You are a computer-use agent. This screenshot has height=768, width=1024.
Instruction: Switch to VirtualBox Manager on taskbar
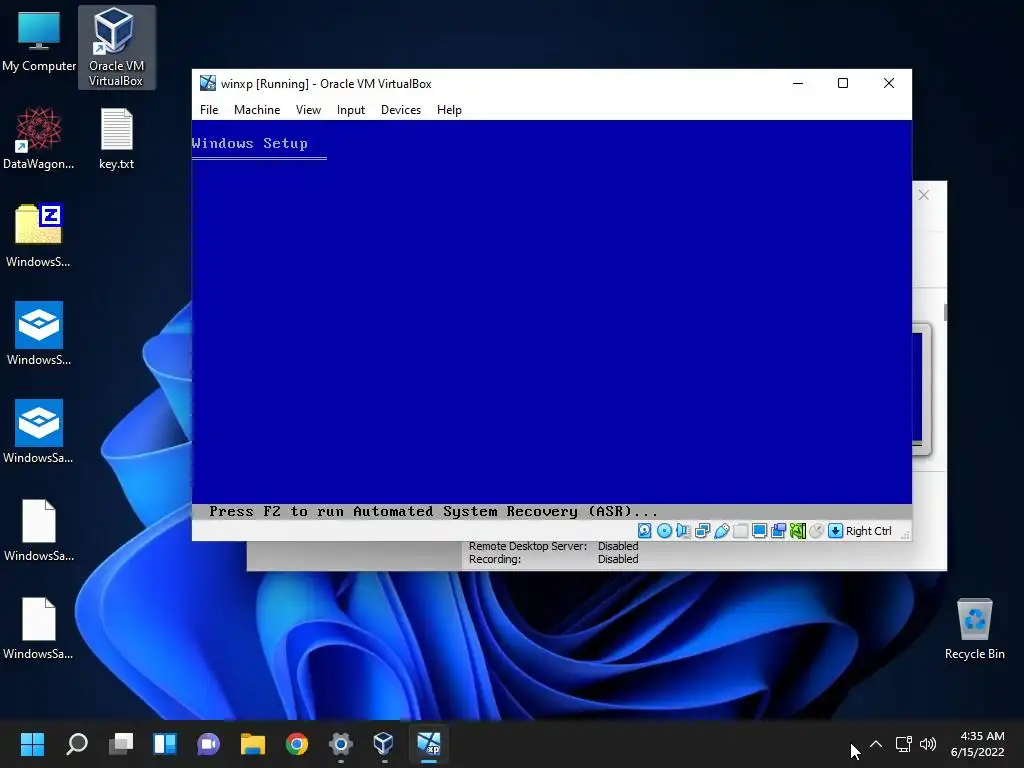[x=384, y=744]
